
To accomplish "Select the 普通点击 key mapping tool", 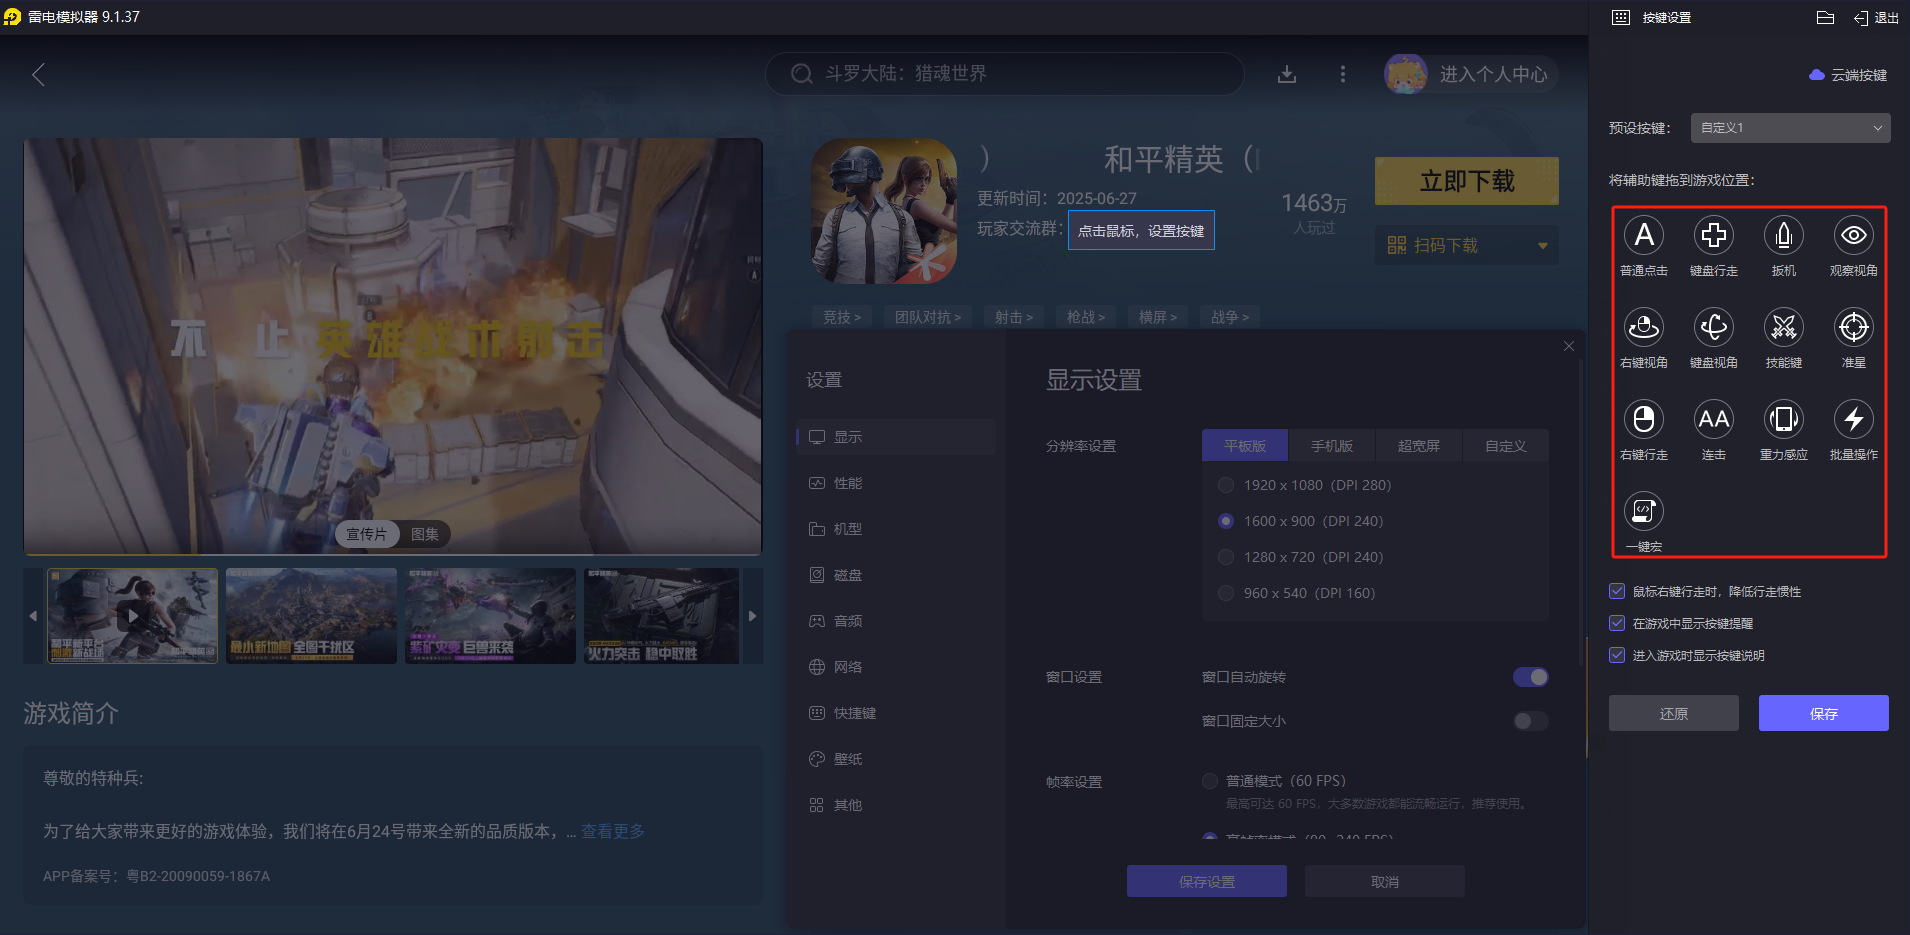I will coord(1643,236).
